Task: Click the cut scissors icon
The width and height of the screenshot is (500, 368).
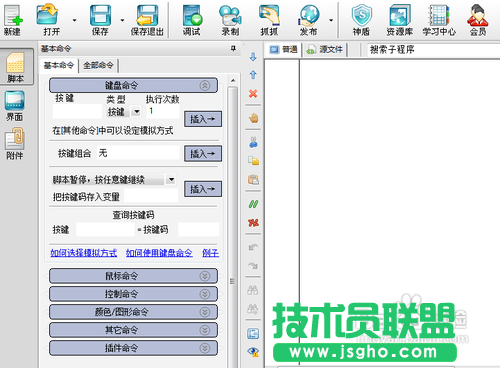Action: (253, 142)
